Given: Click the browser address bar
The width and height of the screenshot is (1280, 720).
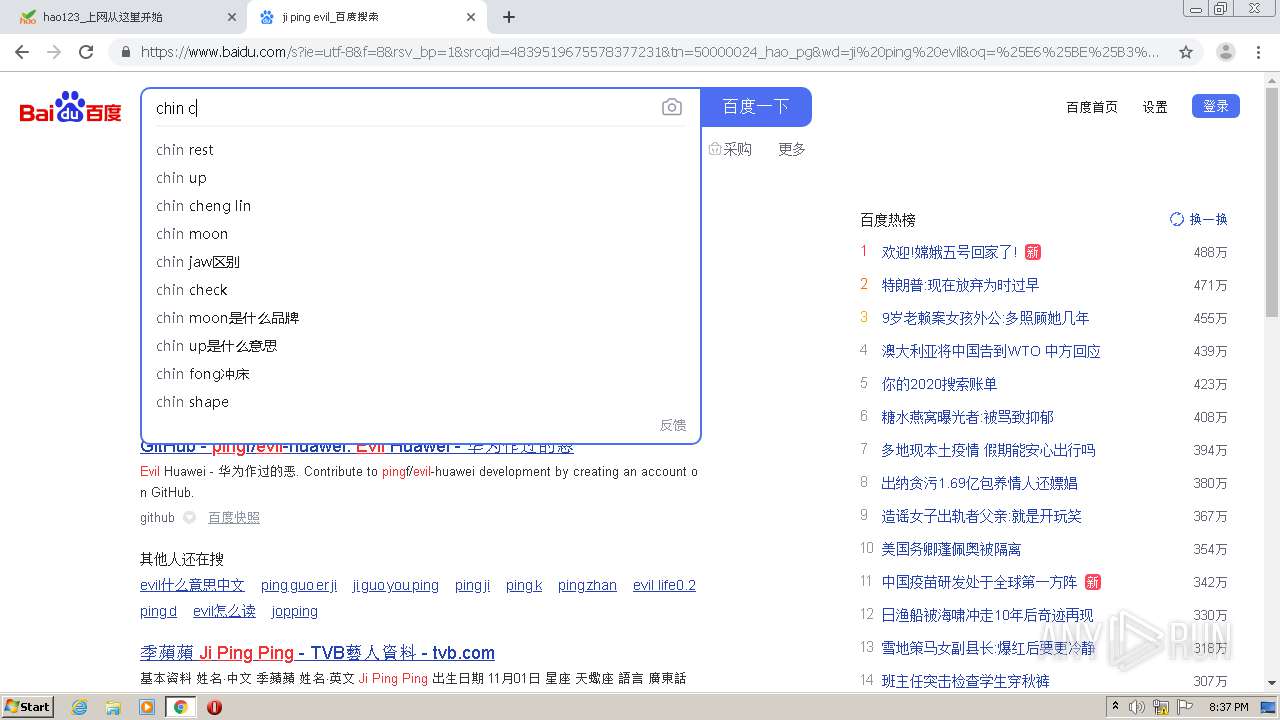Looking at the screenshot, I should click(650, 52).
